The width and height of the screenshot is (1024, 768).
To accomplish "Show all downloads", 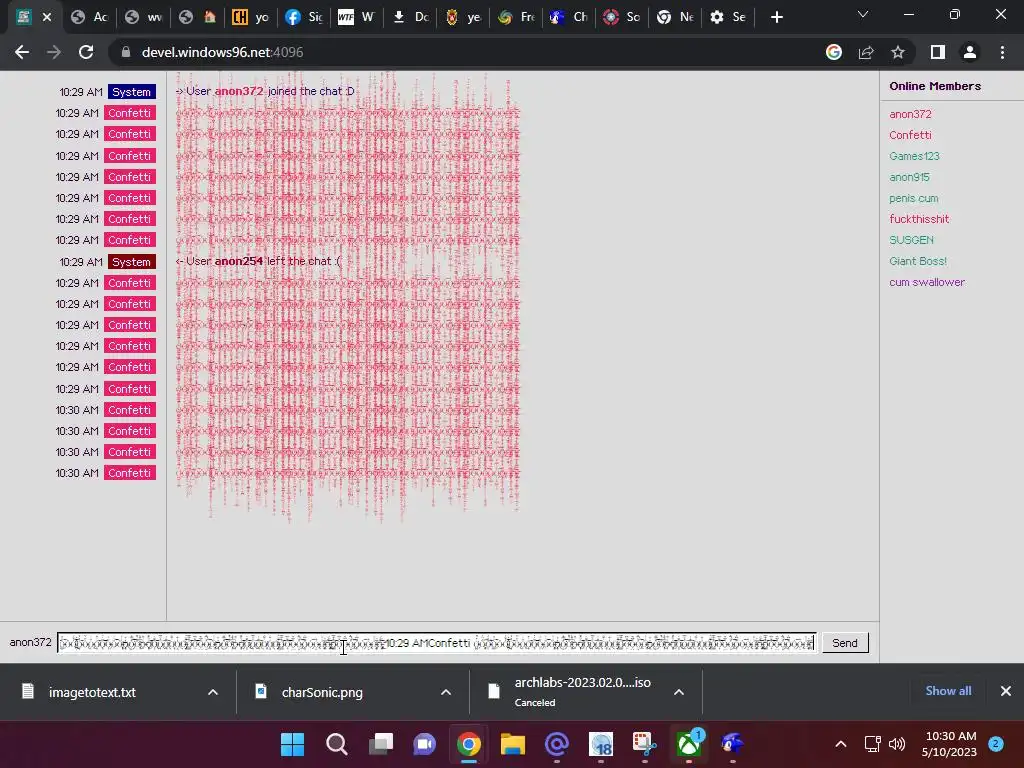I will (948, 691).
